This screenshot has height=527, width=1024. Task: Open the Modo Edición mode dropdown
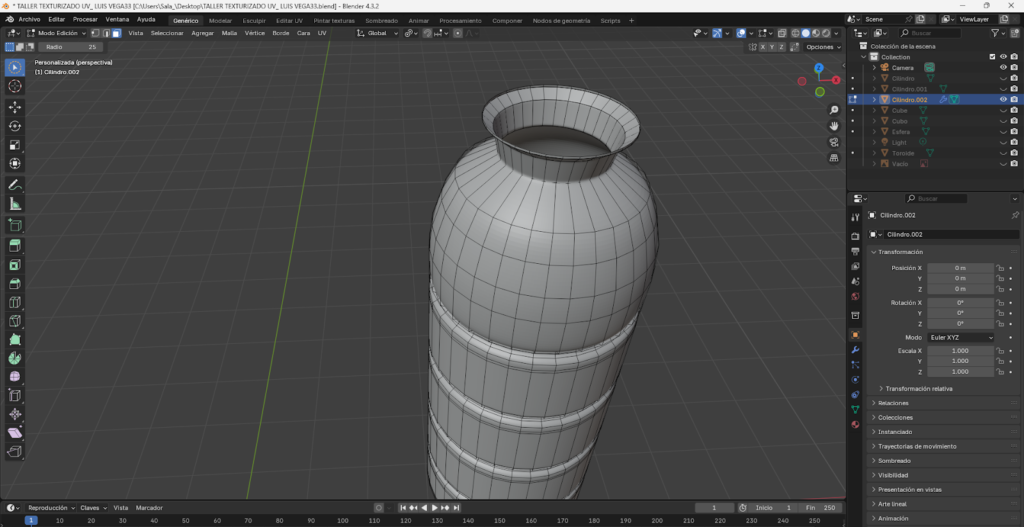pos(56,33)
